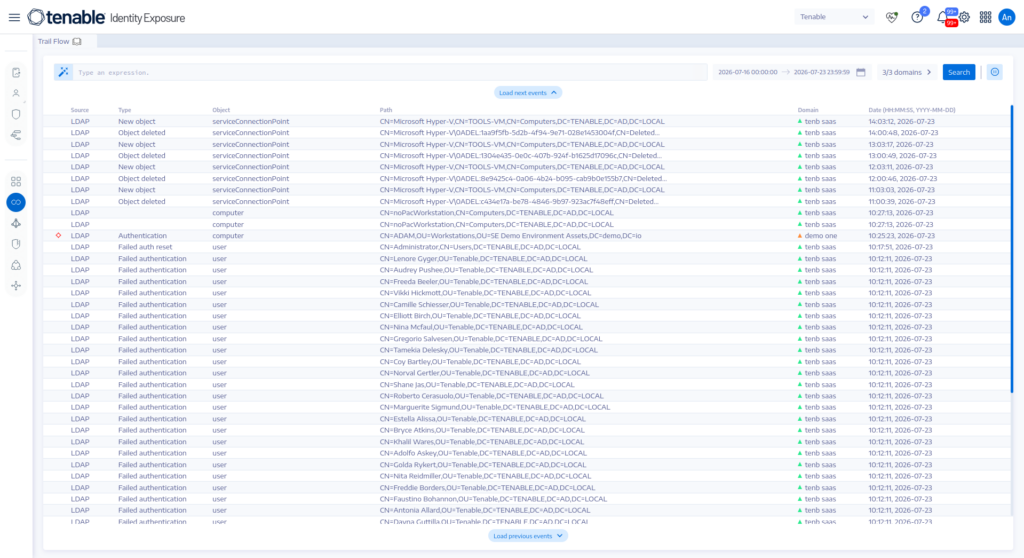Open the dashboards four-squares sidebar icon
The image size is (1024, 558).
pyautogui.click(x=16, y=181)
